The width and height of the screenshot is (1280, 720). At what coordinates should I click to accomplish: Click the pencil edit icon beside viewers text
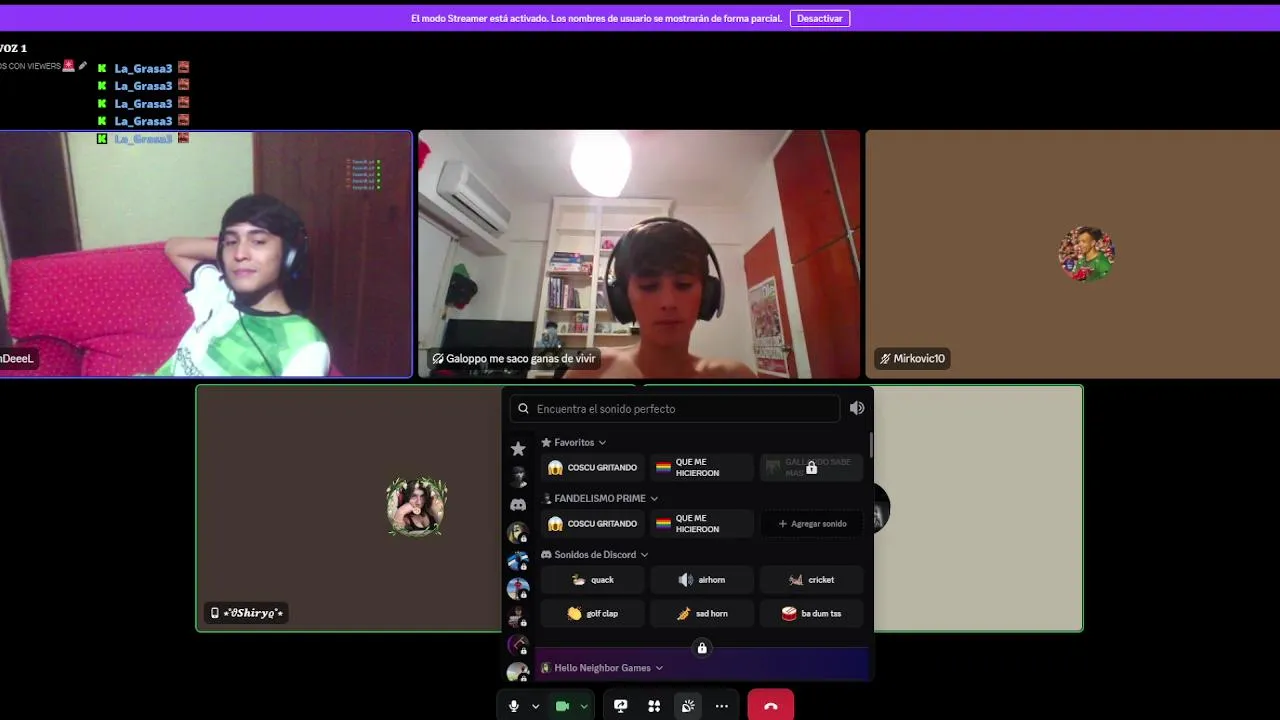[83, 66]
